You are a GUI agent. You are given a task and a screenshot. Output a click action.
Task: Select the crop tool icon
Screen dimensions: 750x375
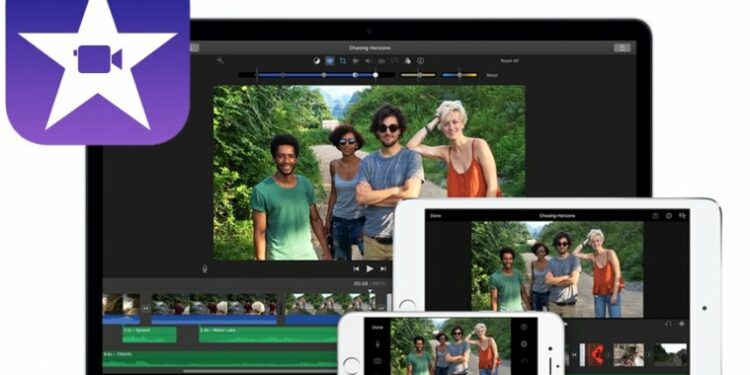tap(343, 61)
